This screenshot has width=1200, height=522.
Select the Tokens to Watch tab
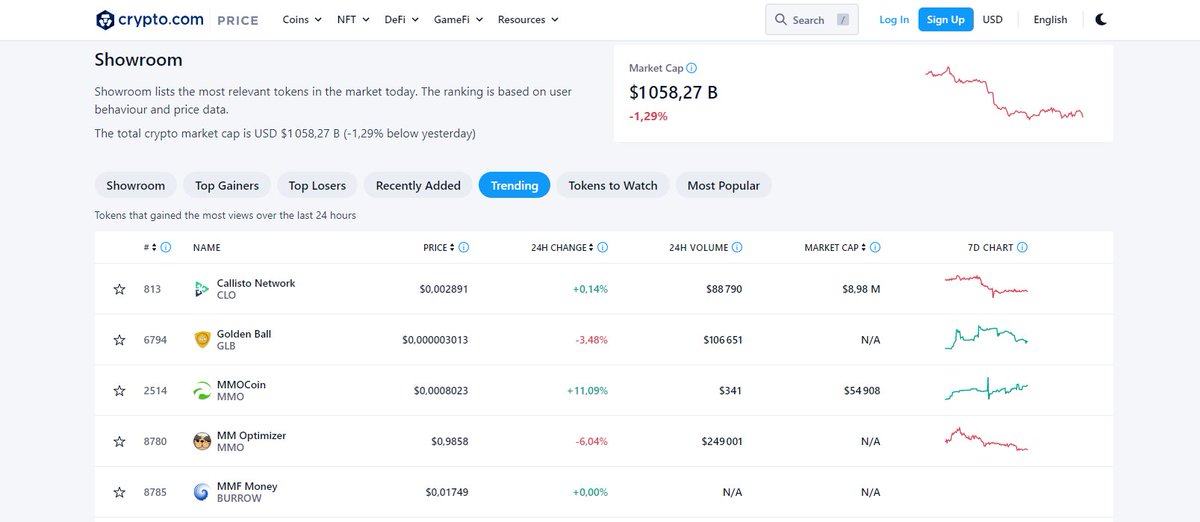(613, 185)
